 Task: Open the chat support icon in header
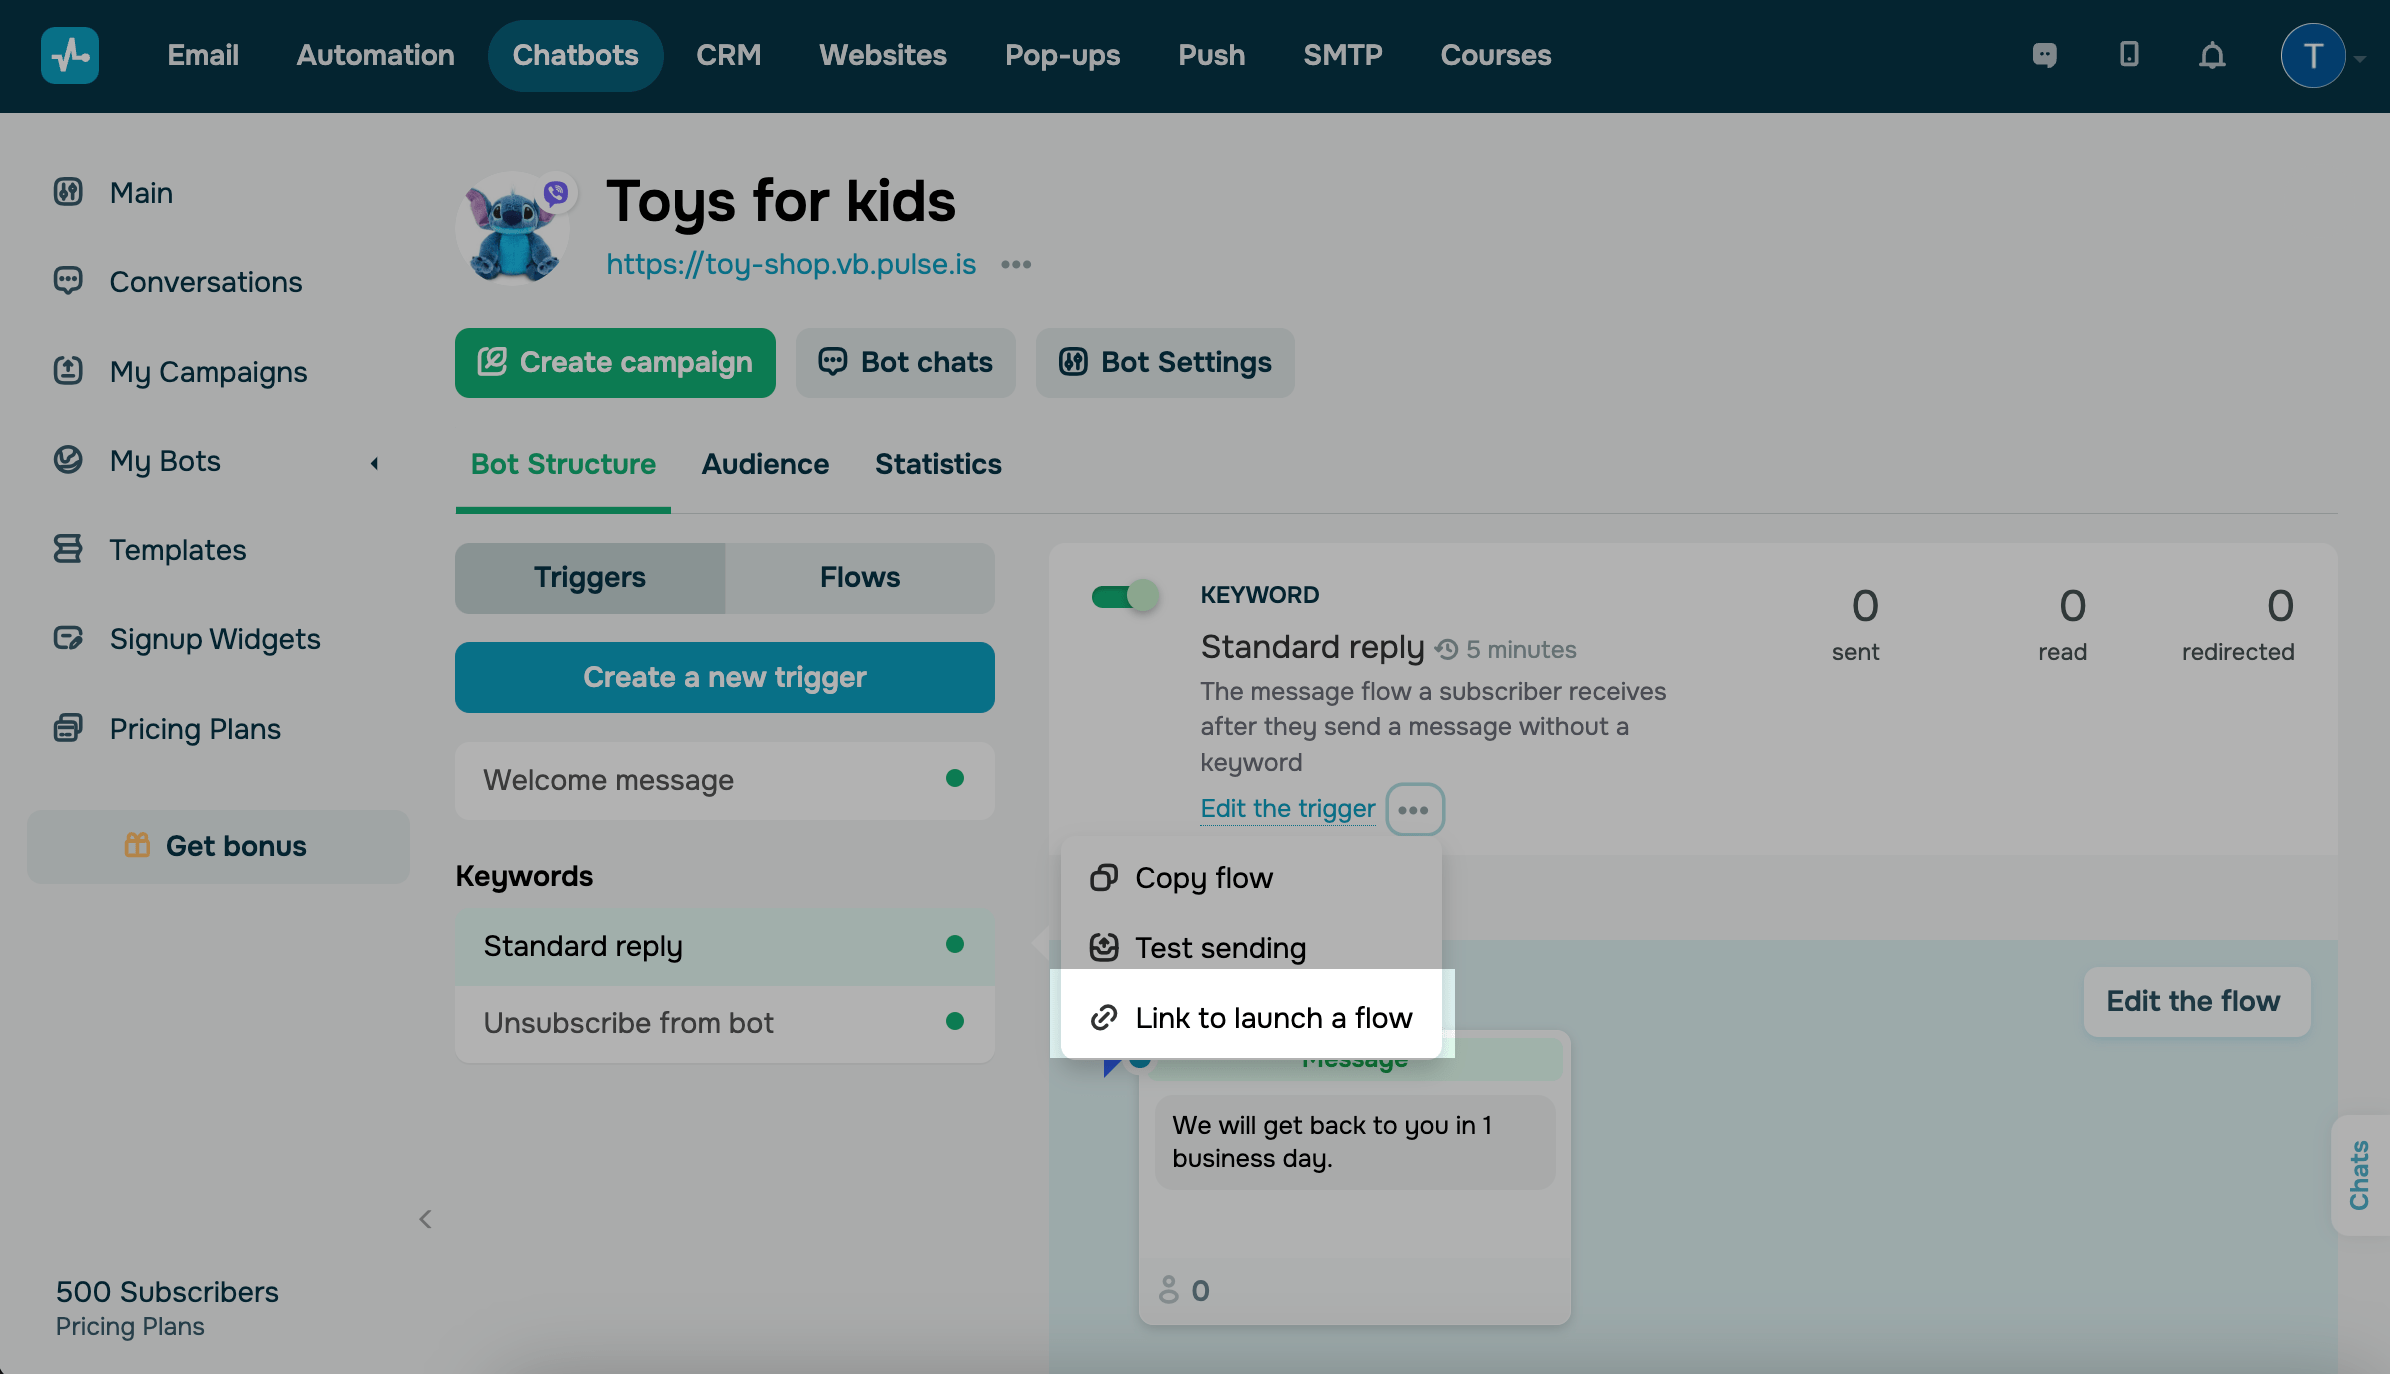[2045, 55]
